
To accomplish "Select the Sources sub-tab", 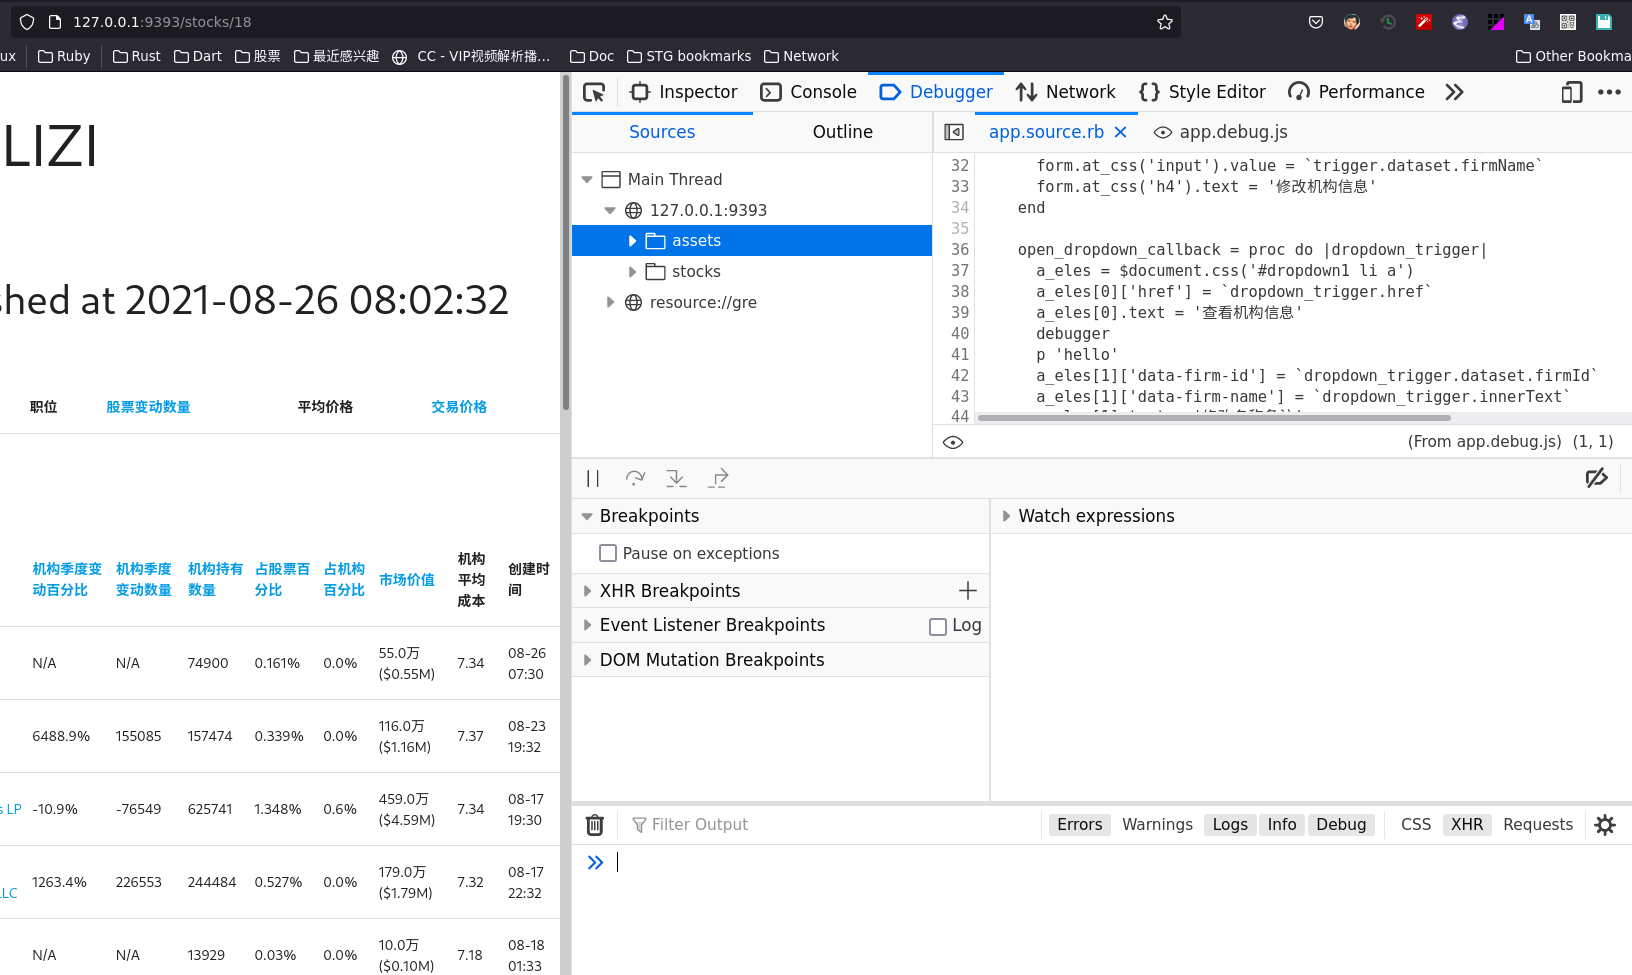I will [x=662, y=132].
